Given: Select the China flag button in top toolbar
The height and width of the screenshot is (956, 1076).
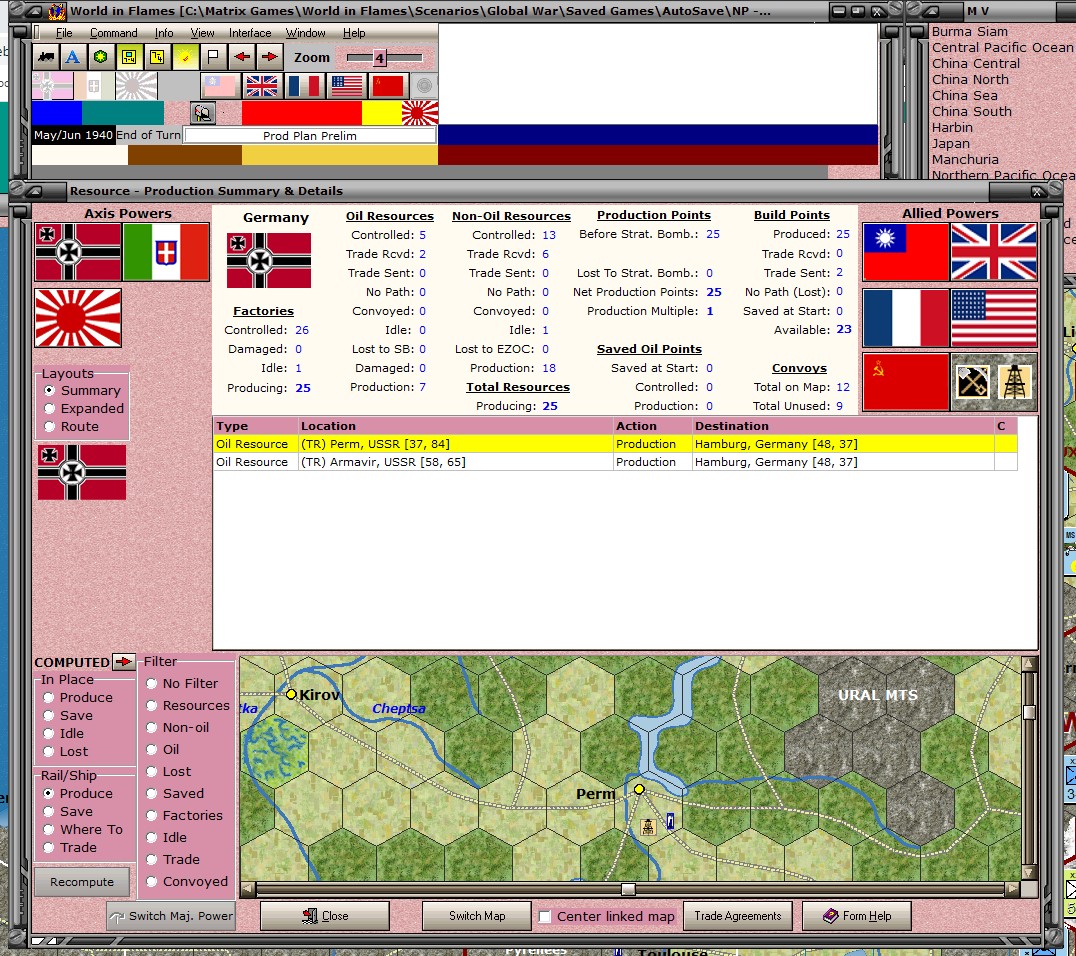Looking at the screenshot, I should coord(220,86).
